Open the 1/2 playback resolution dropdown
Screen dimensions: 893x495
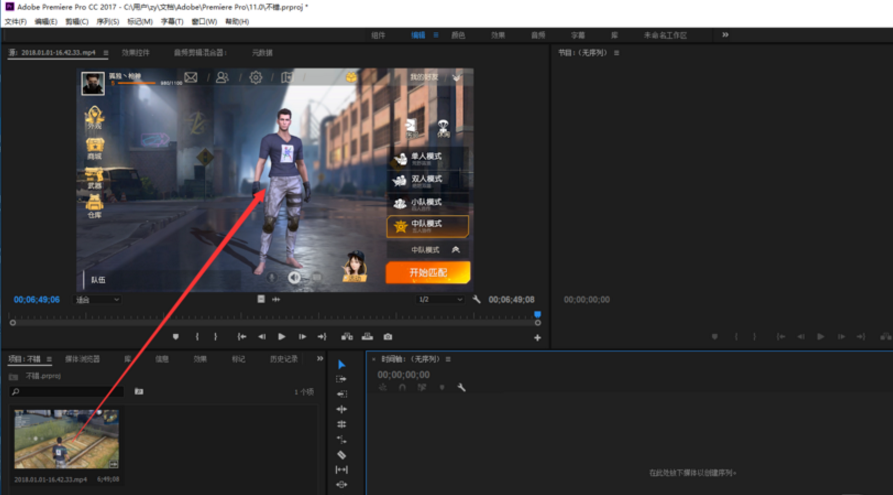pos(441,299)
